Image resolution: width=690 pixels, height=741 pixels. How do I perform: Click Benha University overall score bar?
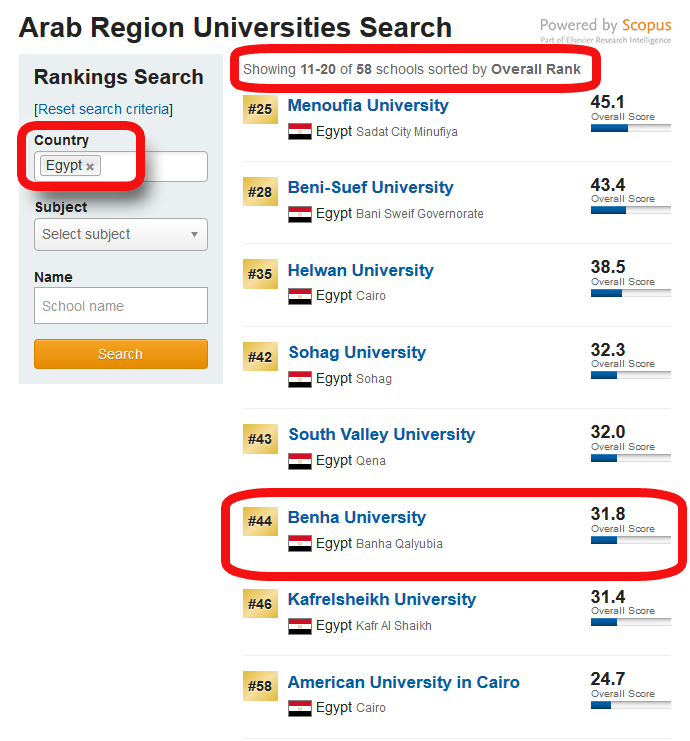(630, 540)
